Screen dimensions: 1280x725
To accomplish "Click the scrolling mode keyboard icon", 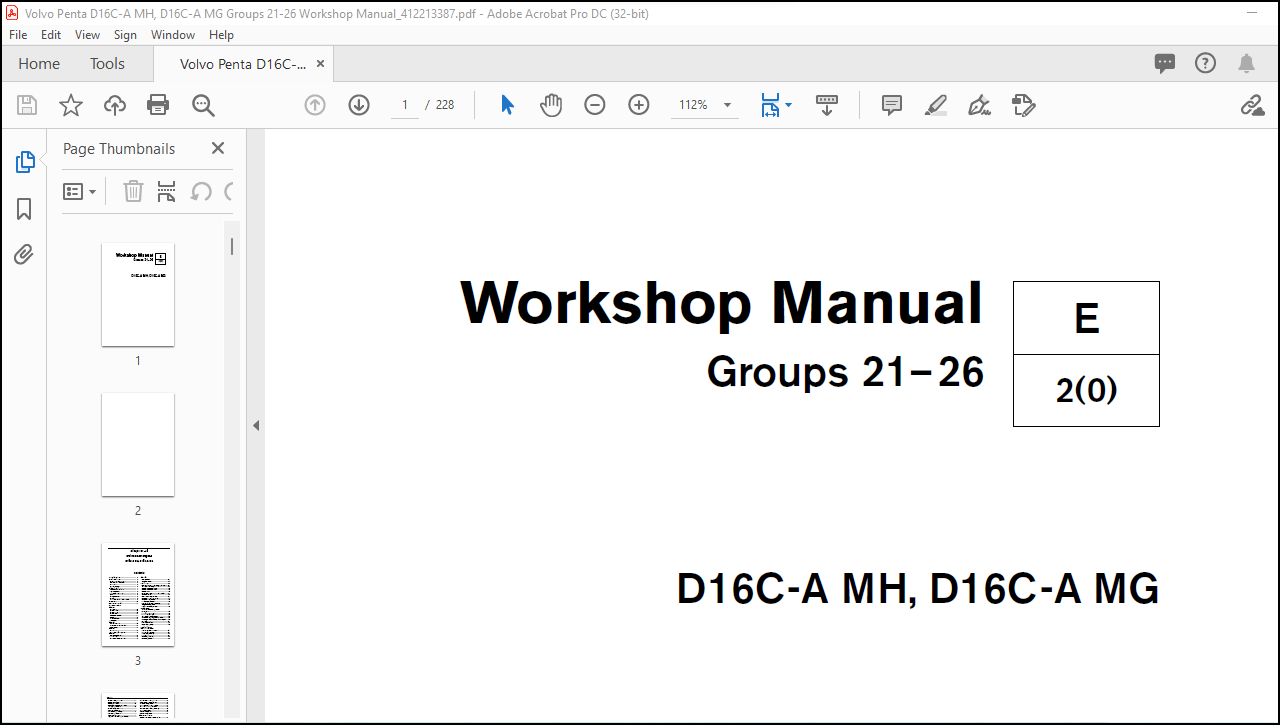I will [827, 105].
